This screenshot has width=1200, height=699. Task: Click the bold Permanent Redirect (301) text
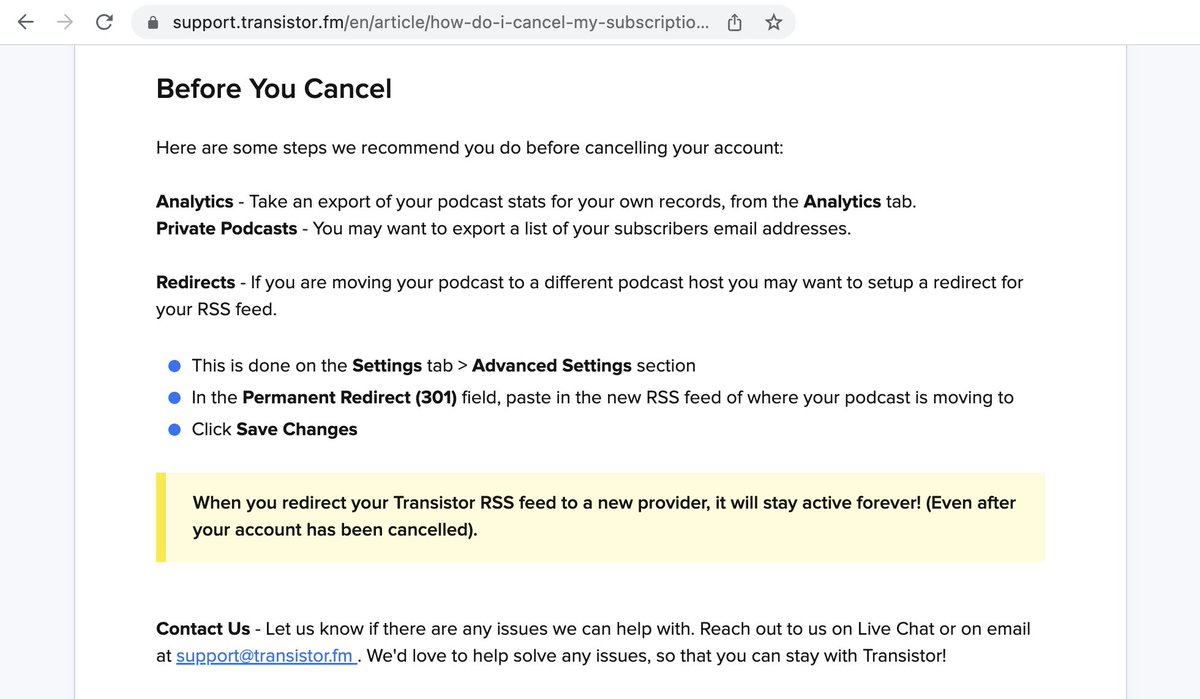click(x=349, y=398)
